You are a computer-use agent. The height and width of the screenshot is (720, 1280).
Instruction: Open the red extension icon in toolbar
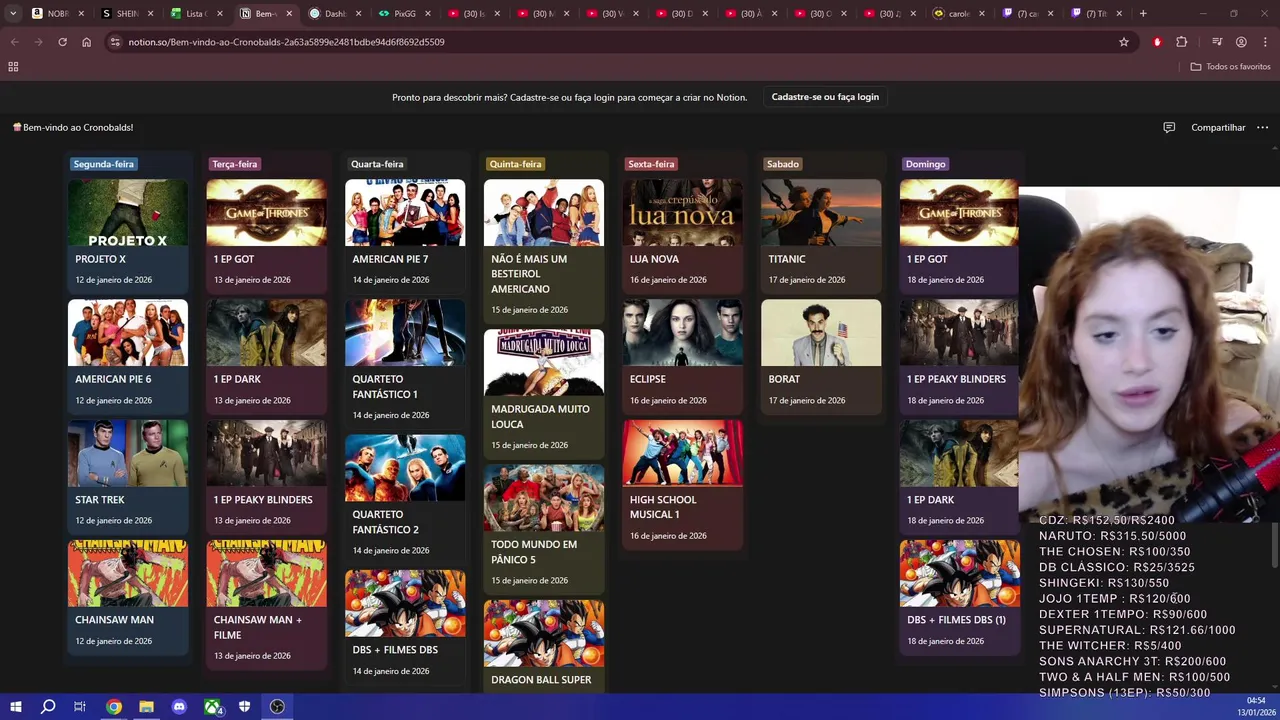(x=1157, y=42)
